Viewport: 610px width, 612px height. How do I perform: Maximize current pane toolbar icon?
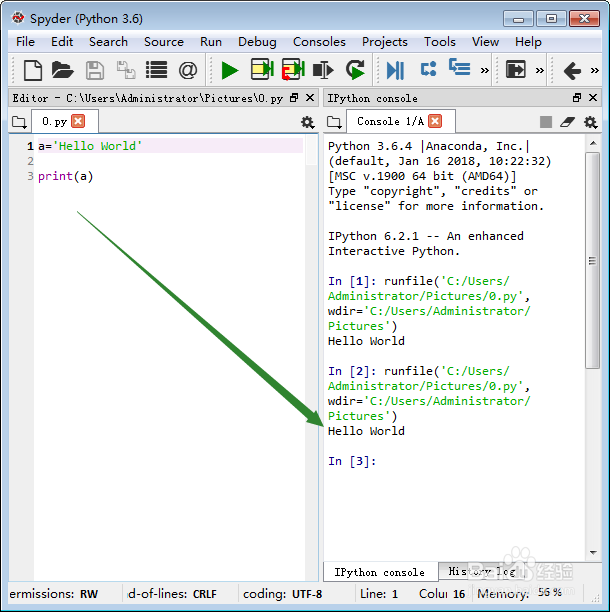[x=516, y=69]
